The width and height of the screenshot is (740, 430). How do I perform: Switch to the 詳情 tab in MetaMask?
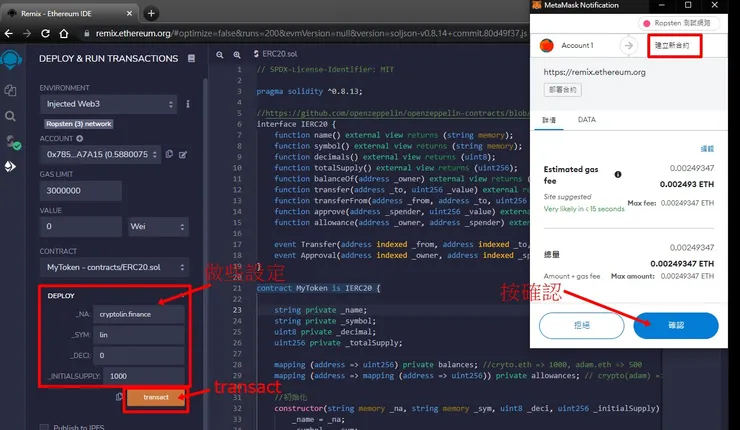tap(549, 120)
